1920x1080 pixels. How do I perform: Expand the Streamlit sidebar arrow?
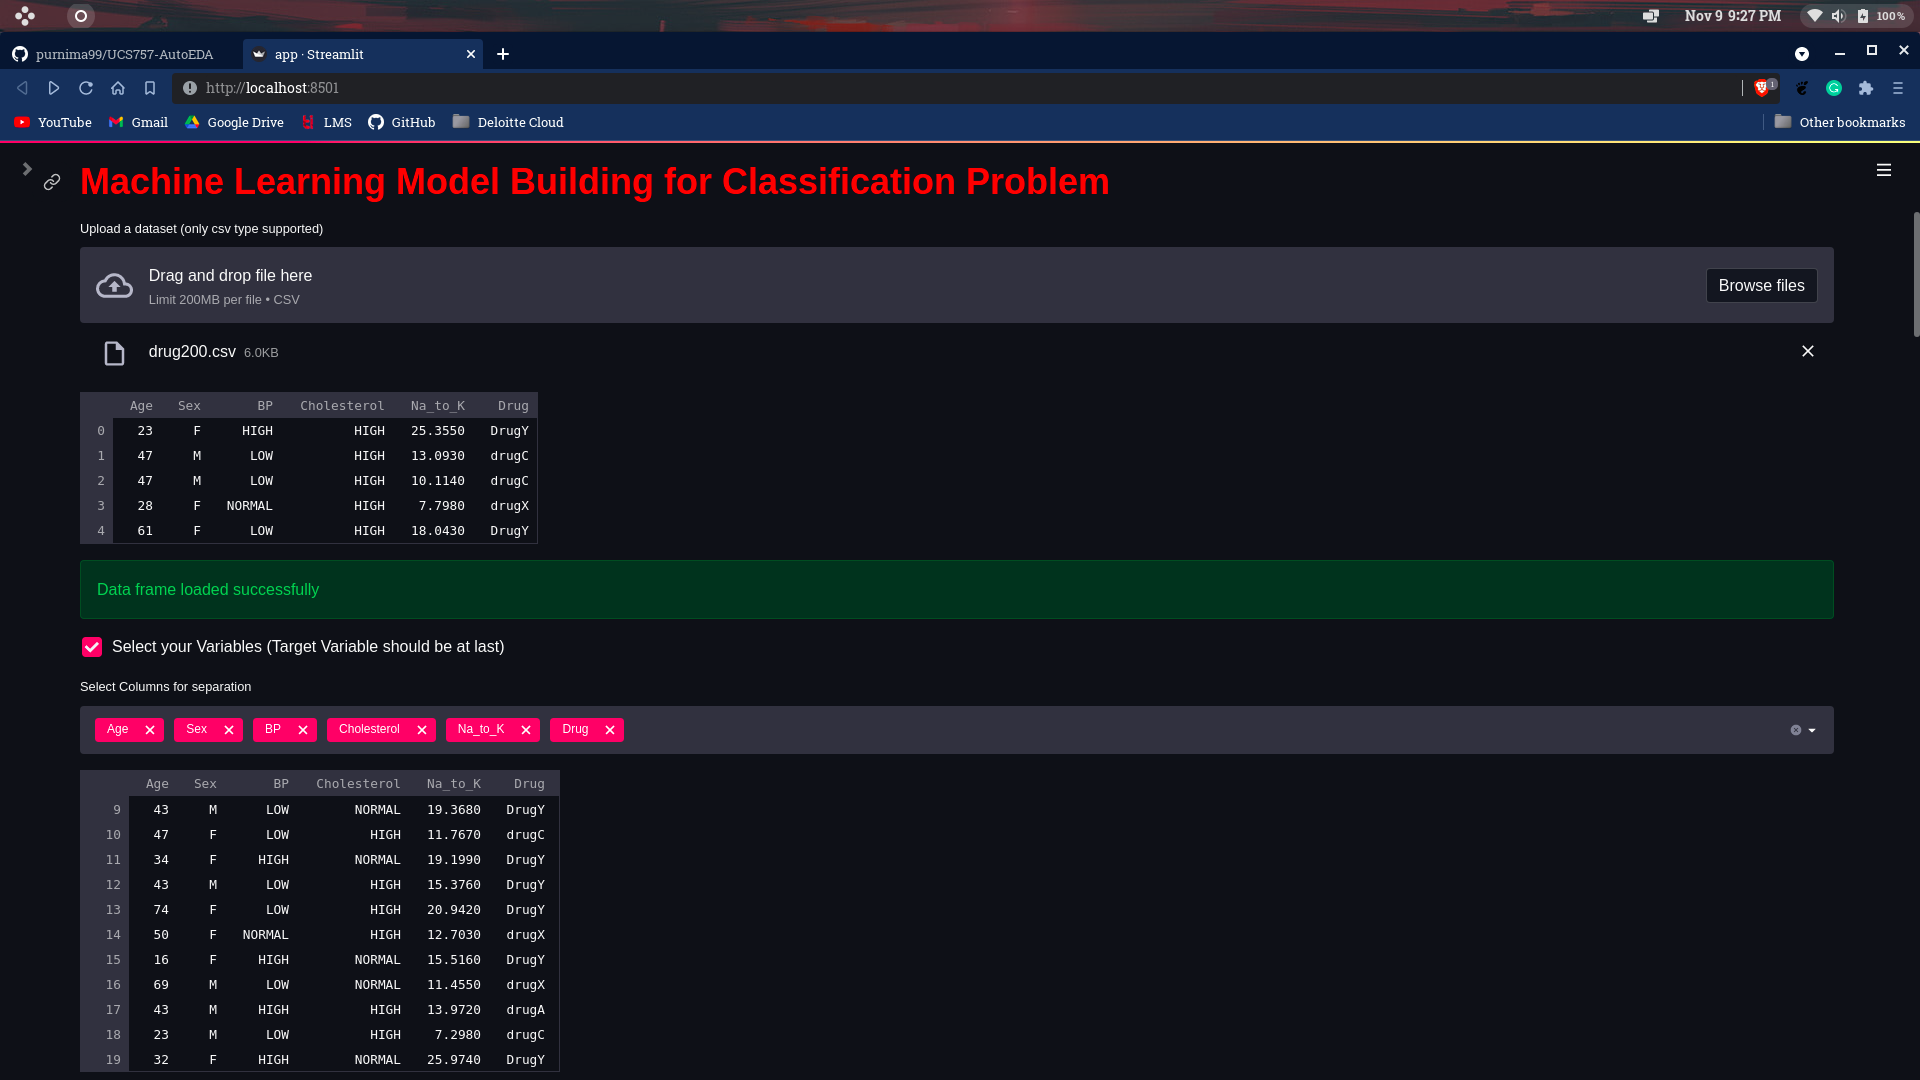pos(27,169)
